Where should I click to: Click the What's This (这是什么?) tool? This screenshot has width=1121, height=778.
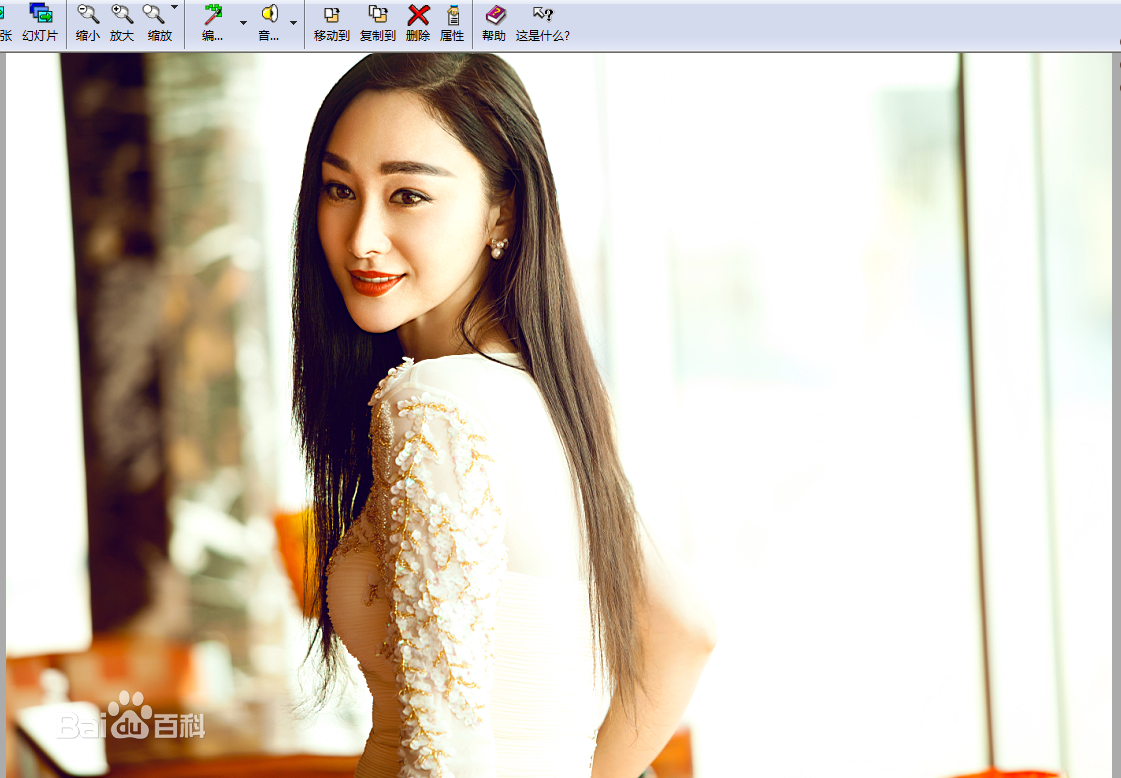(x=543, y=23)
